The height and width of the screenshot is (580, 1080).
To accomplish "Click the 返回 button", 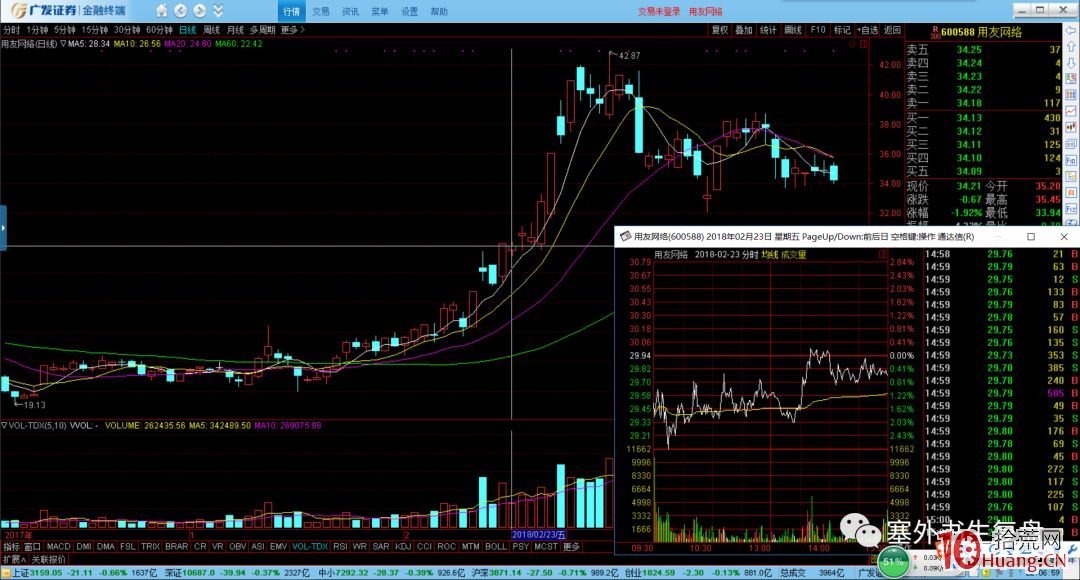I will [892, 30].
